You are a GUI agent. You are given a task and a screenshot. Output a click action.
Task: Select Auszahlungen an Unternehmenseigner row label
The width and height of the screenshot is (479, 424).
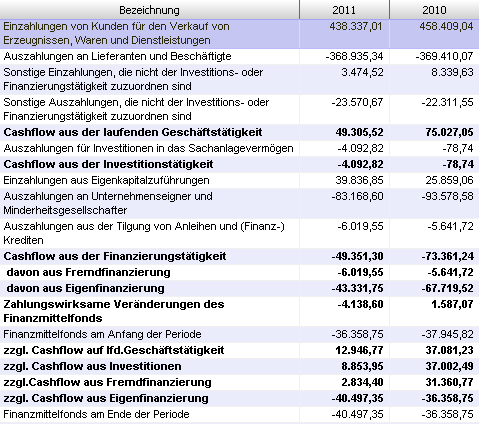click(108, 203)
